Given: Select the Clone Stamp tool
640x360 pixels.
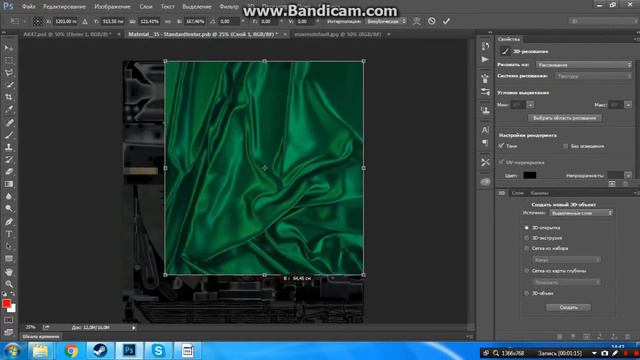Looking at the screenshot, I should coord(9,147).
